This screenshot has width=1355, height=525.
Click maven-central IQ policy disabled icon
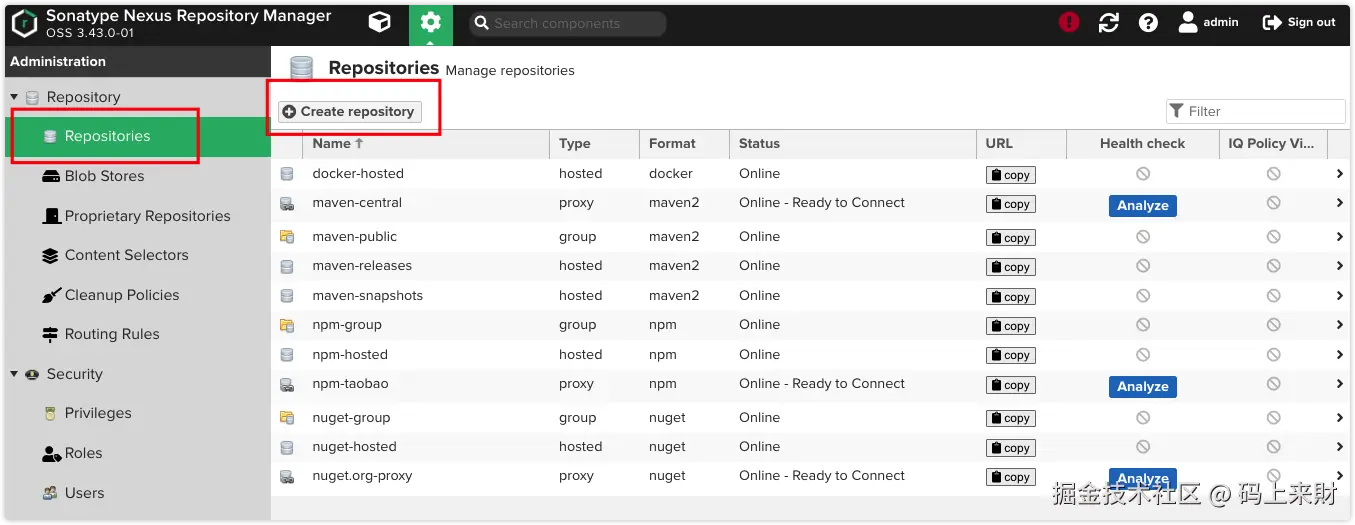pos(1274,203)
